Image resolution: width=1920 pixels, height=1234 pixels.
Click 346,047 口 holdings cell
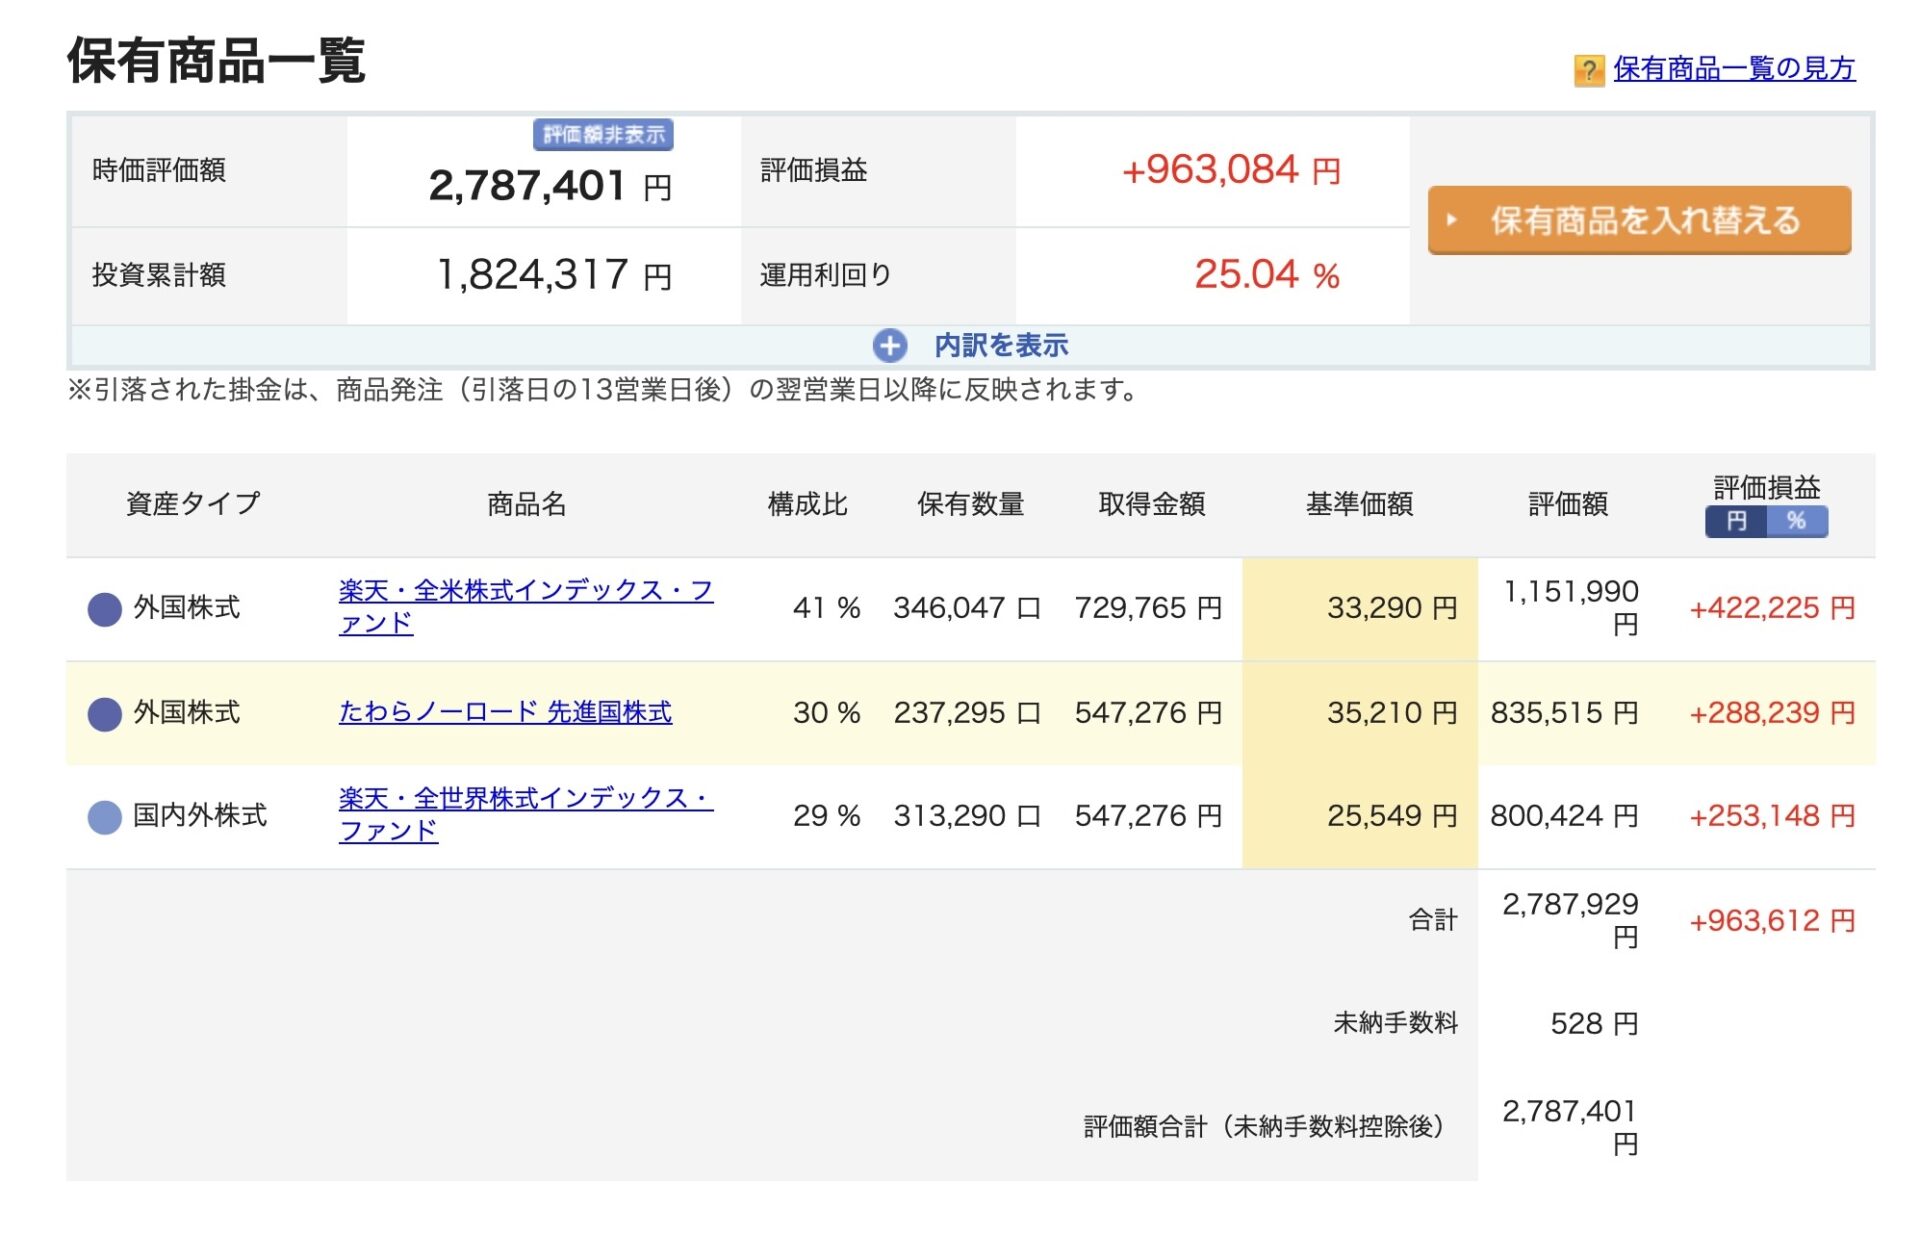967,608
